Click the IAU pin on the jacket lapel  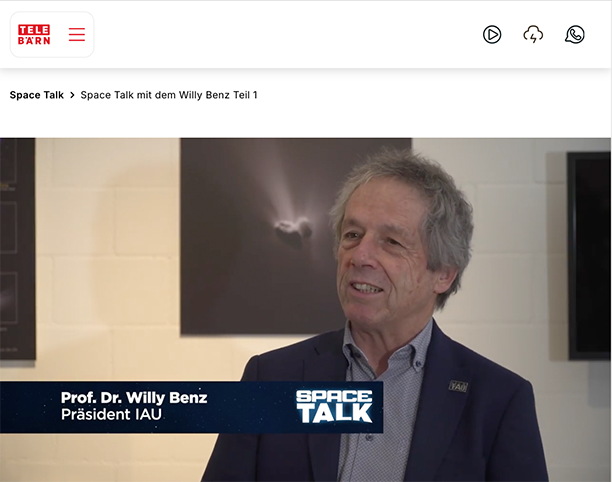458,386
